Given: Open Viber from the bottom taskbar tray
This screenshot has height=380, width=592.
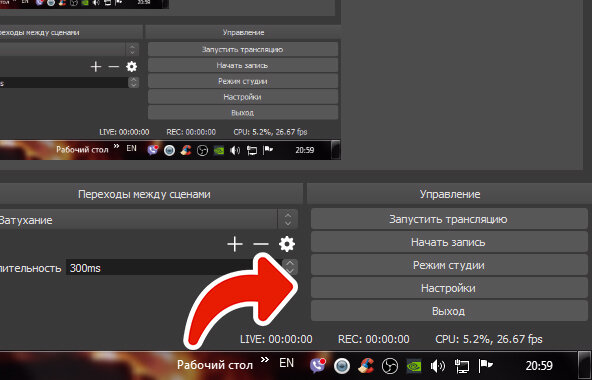Looking at the screenshot, I should click(318, 365).
